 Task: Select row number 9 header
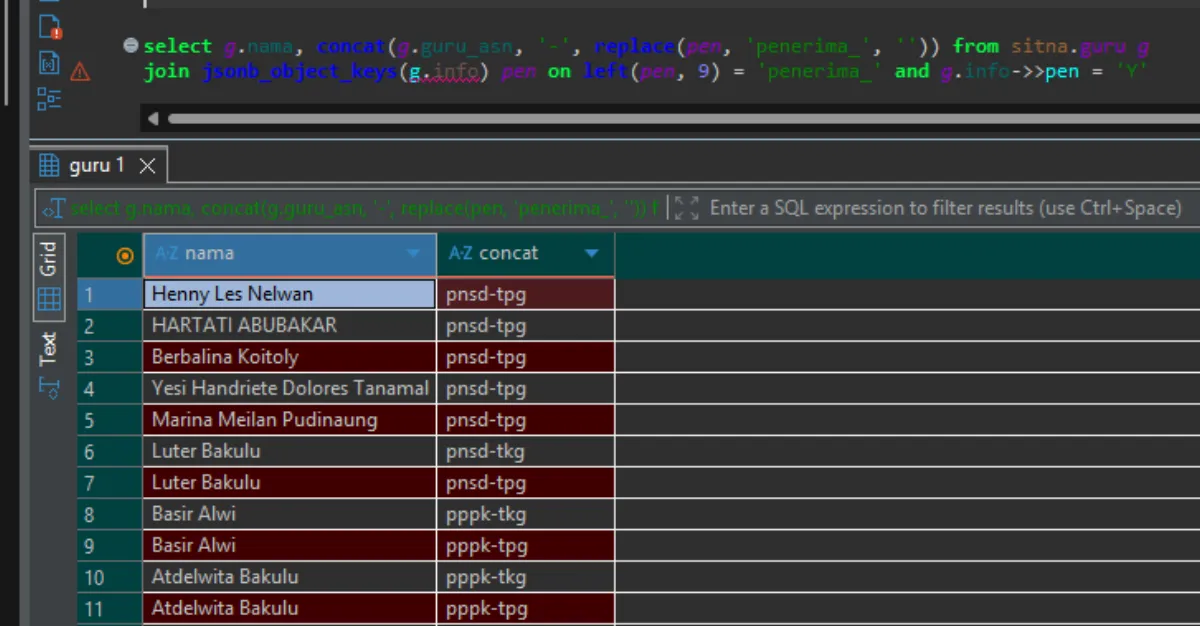(110, 545)
